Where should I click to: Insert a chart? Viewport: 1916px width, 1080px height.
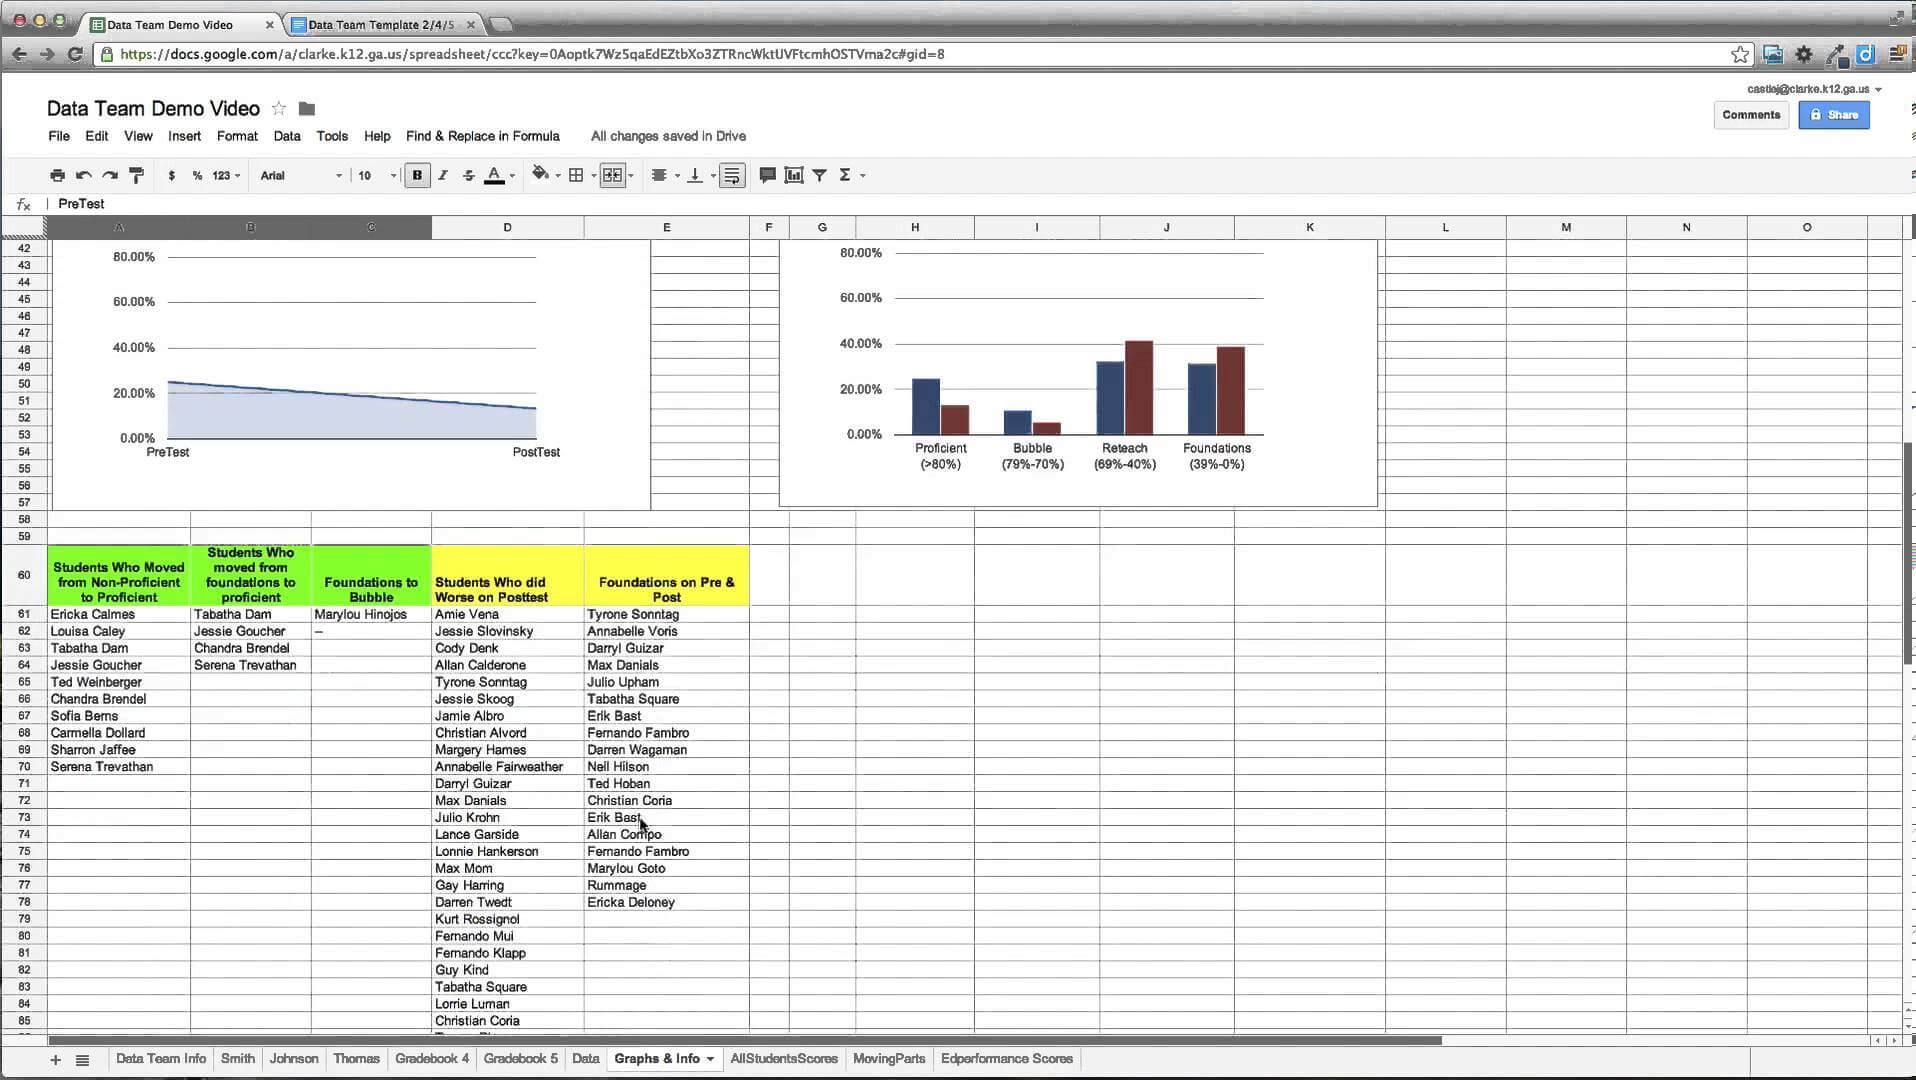(794, 175)
